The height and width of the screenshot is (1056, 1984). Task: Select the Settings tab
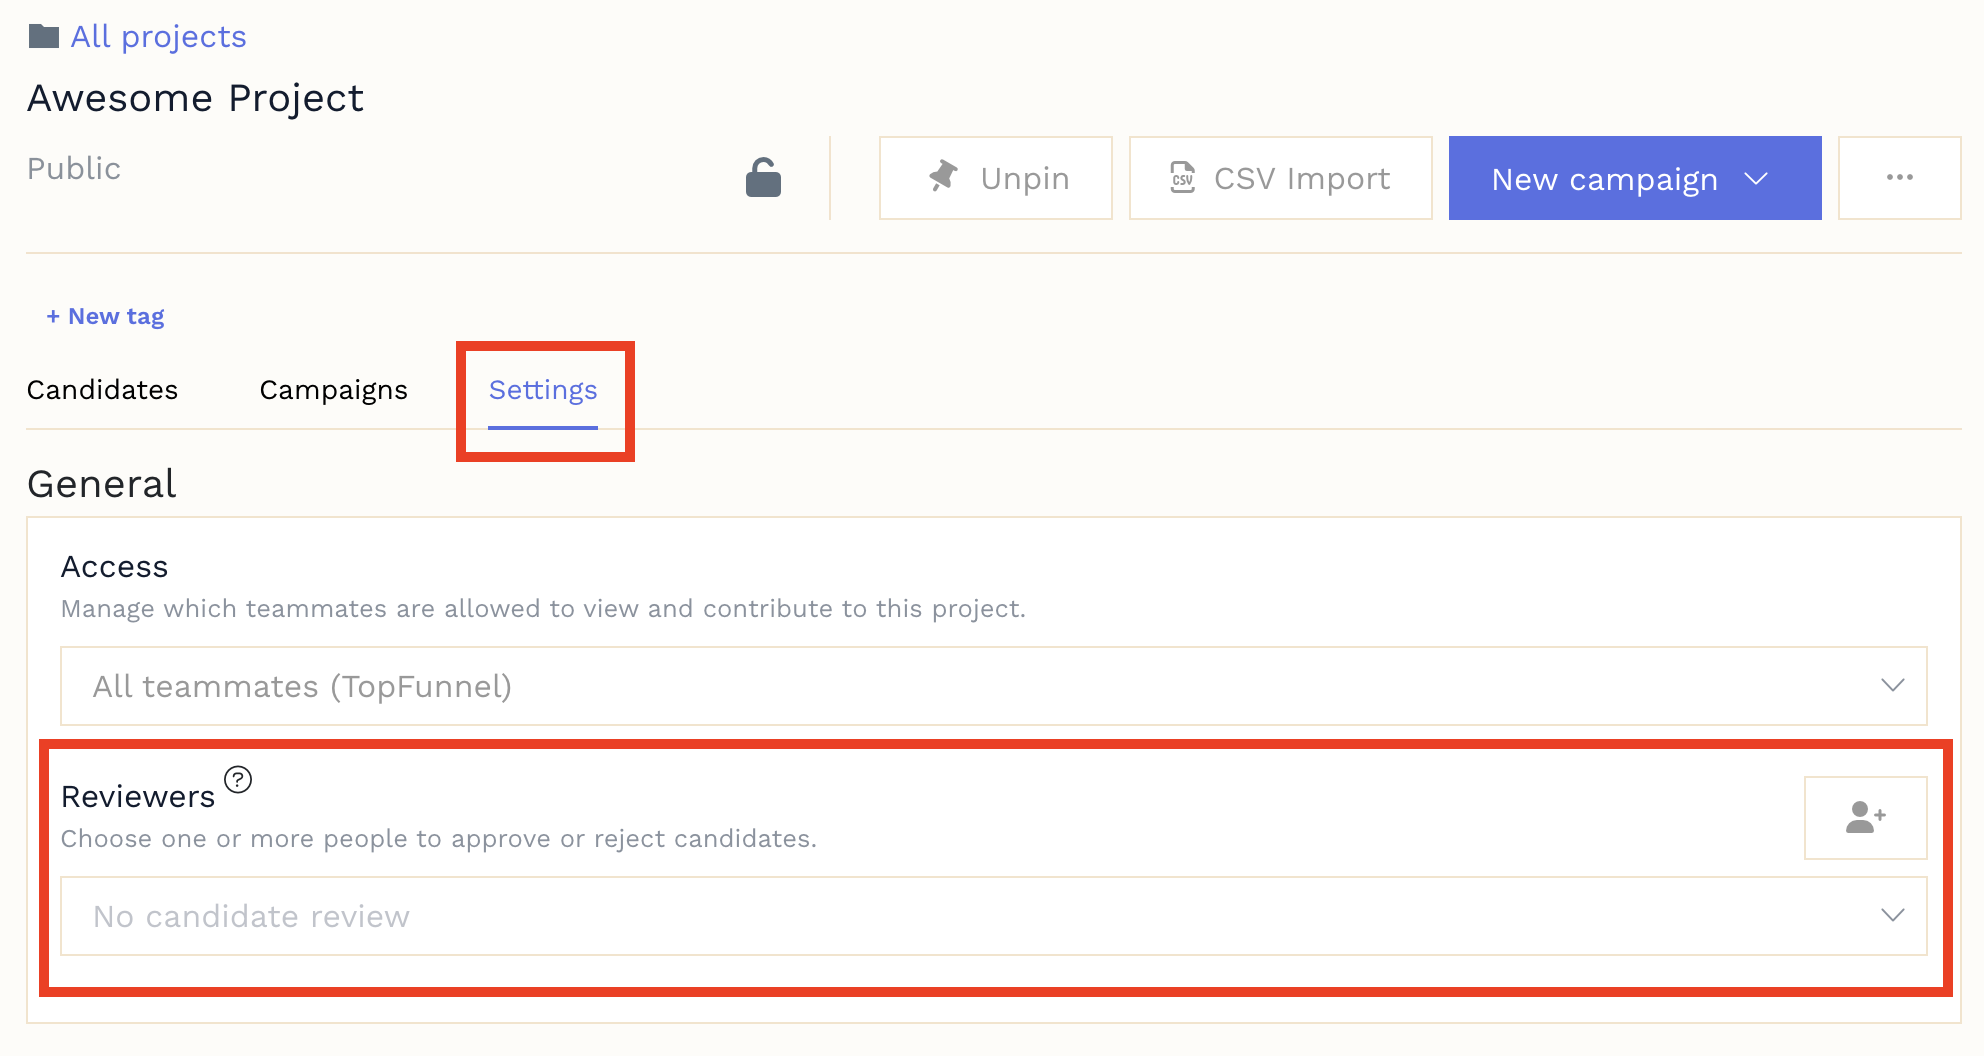[543, 390]
